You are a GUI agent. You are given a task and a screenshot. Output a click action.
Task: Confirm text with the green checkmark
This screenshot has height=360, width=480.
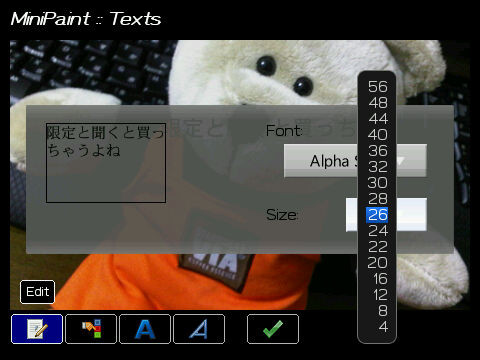(x=273, y=329)
